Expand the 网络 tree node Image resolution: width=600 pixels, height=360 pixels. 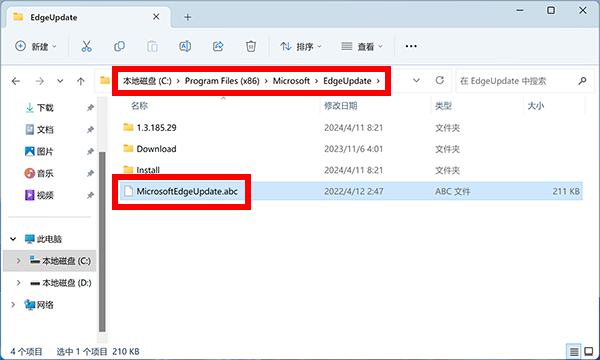coord(13,305)
